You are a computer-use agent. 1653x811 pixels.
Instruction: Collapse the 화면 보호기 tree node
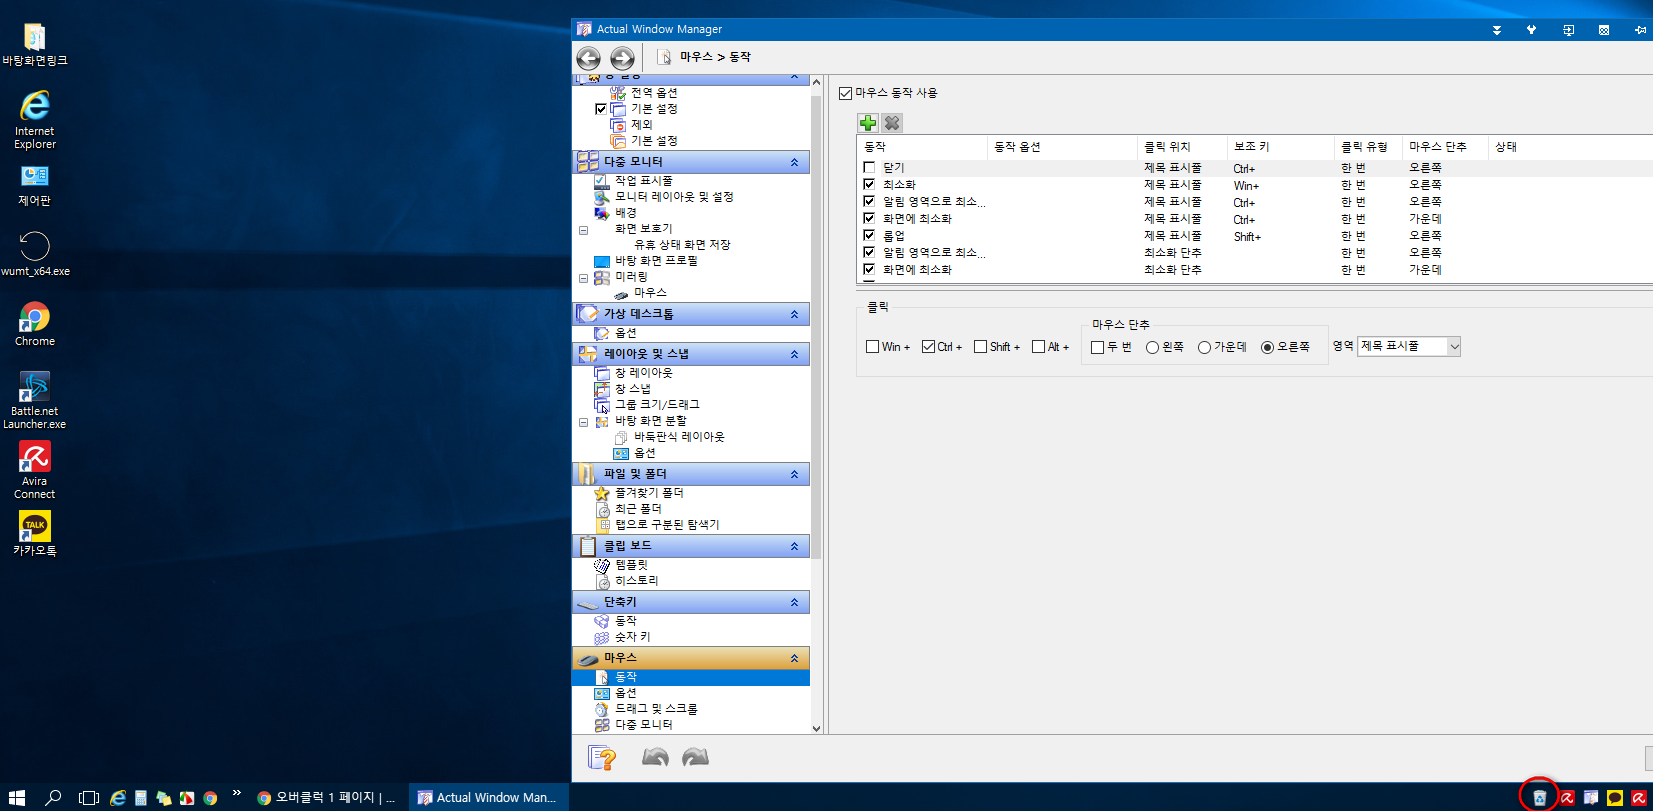click(583, 230)
